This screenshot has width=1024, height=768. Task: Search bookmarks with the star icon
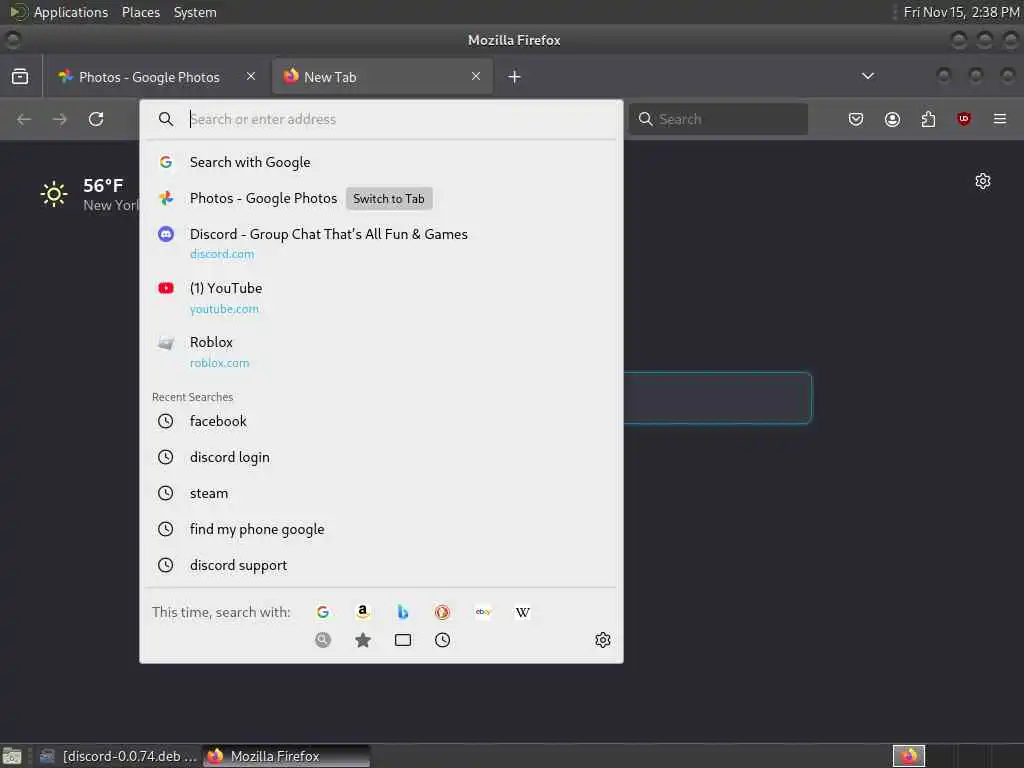click(x=363, y=640)
